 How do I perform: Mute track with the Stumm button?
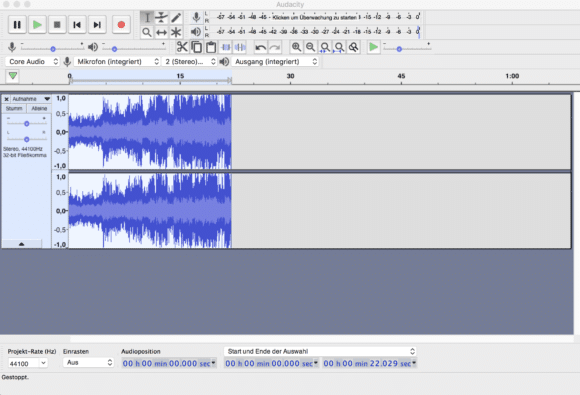14,108
